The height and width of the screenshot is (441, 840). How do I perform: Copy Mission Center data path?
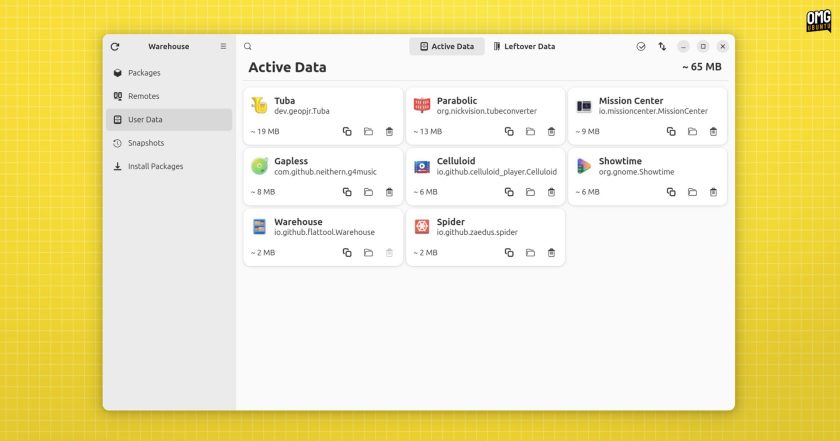click(x=671, y=131)
